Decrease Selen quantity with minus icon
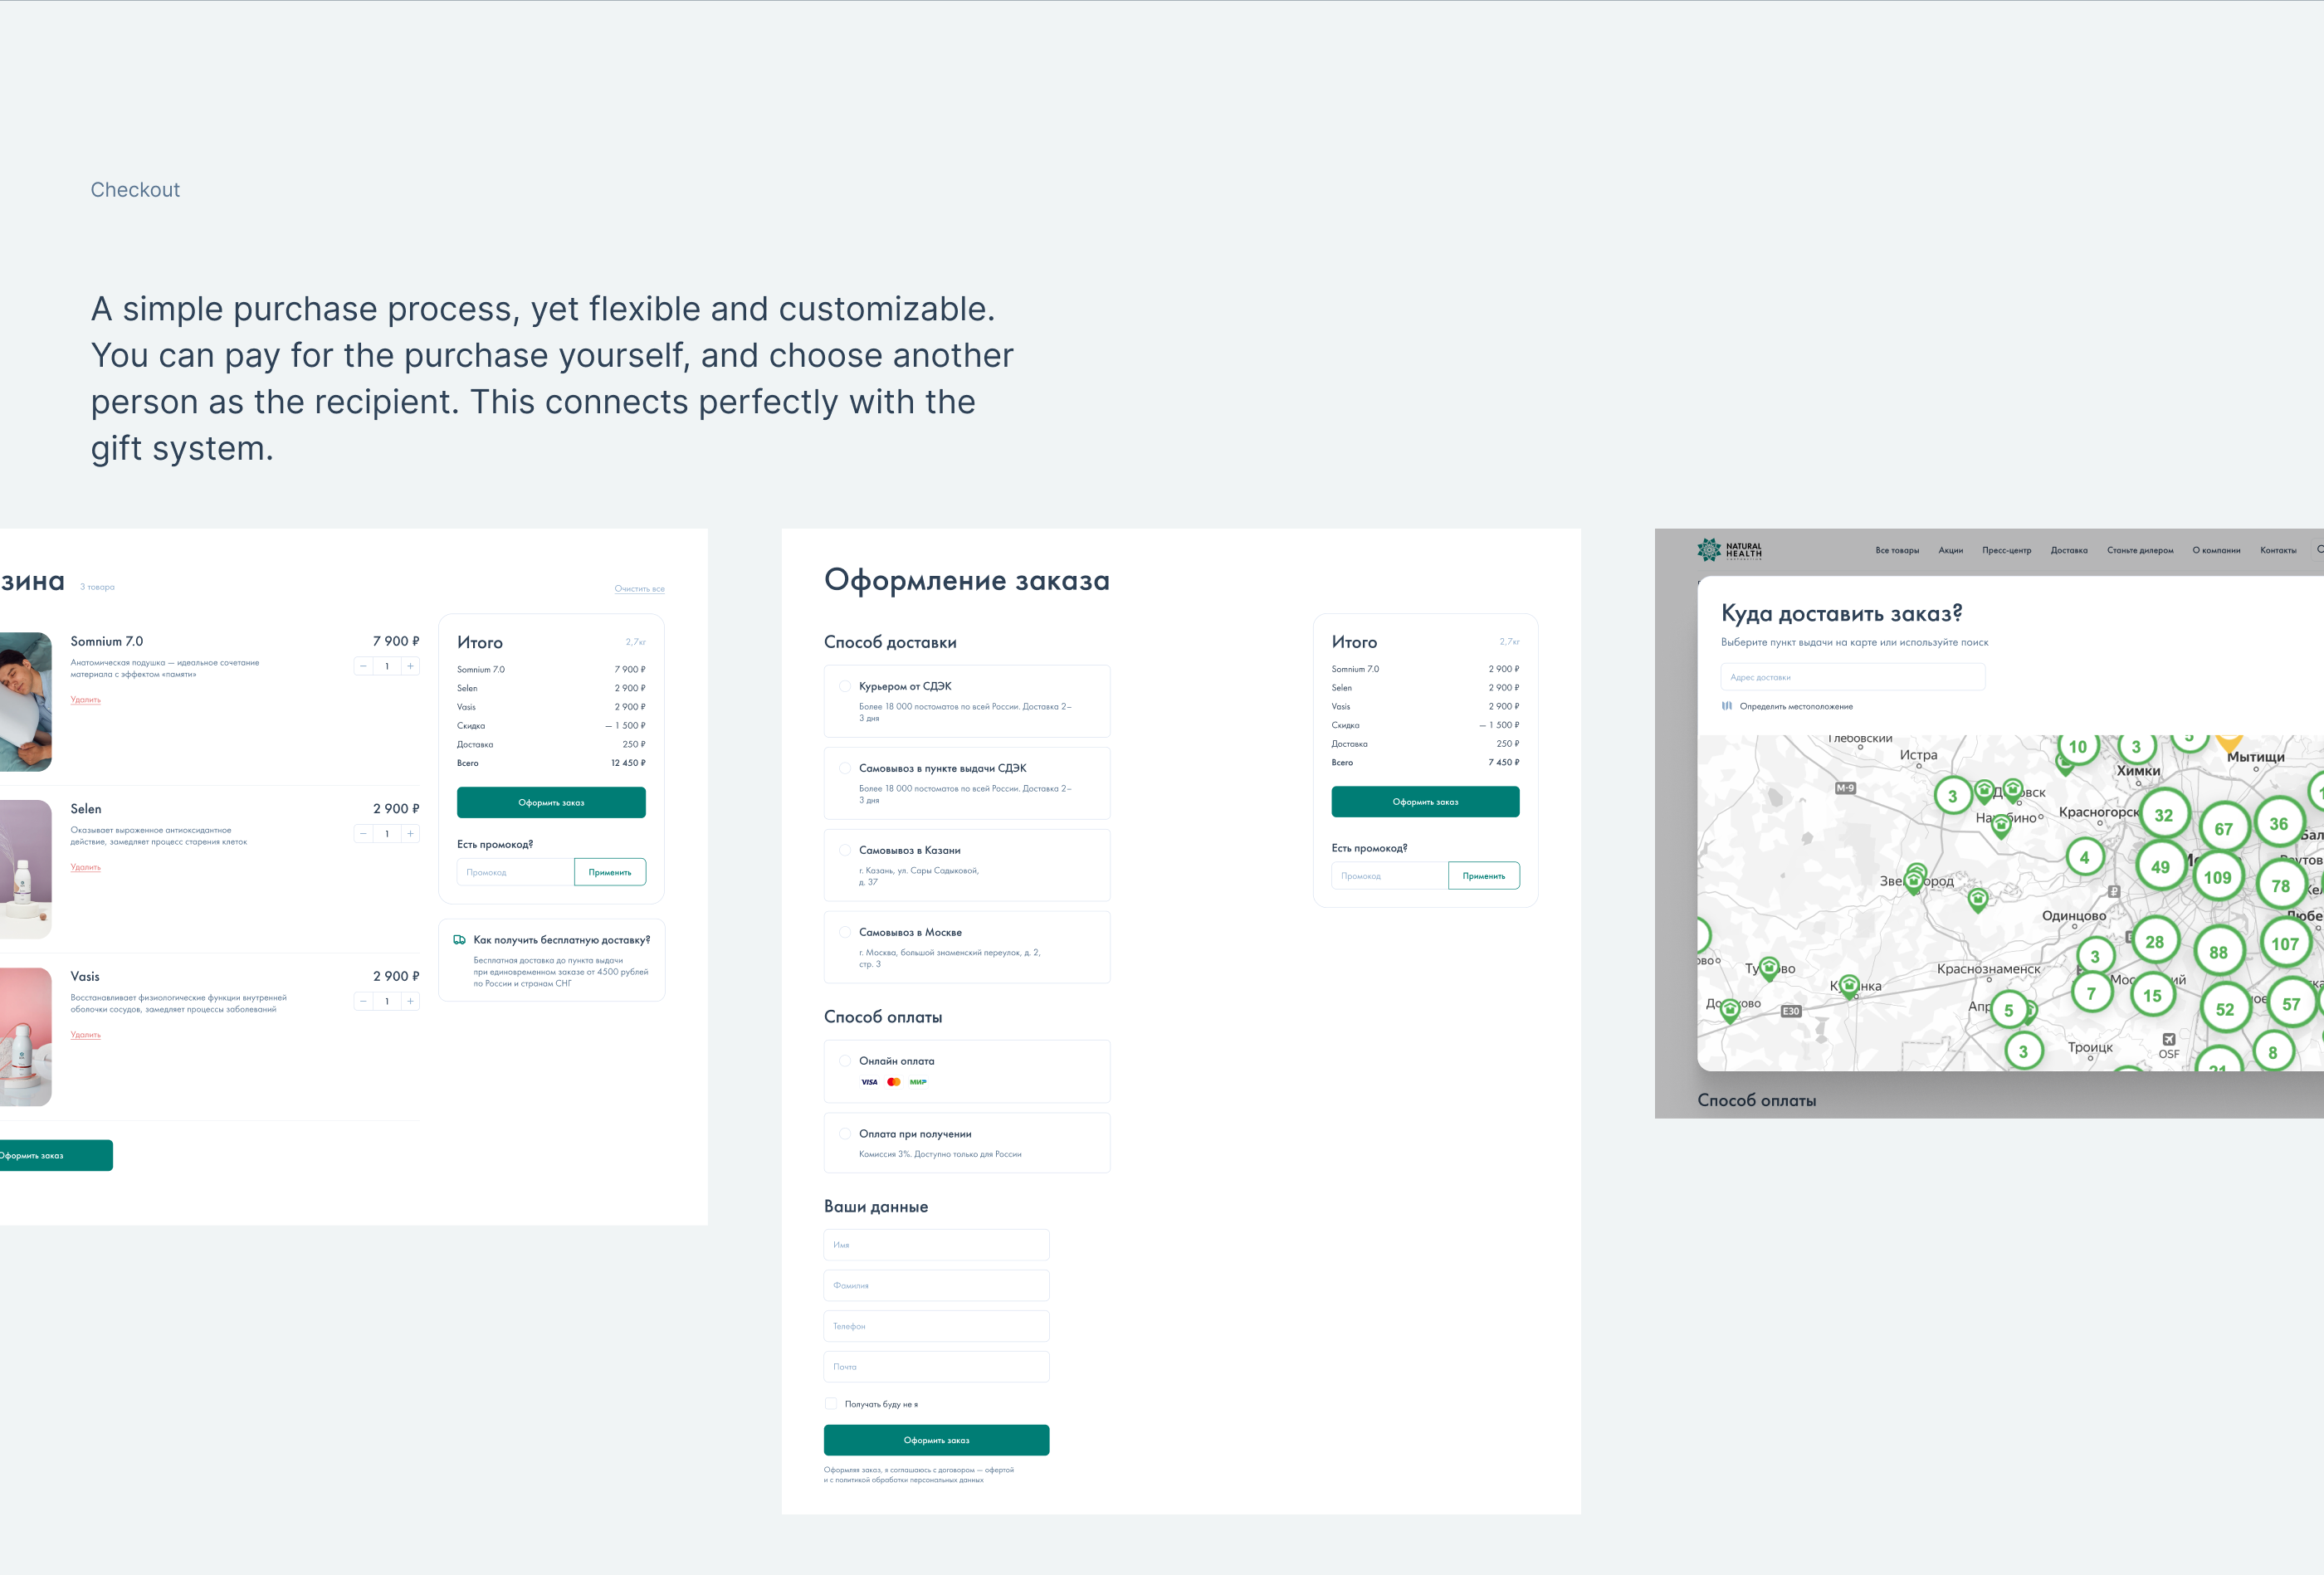Viewport: 2324px width, 1575px height. [363, 834]
